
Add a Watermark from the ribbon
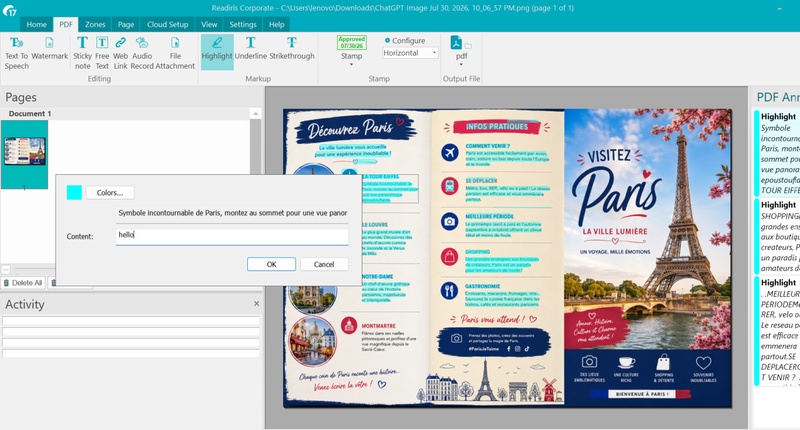(49, 48)
